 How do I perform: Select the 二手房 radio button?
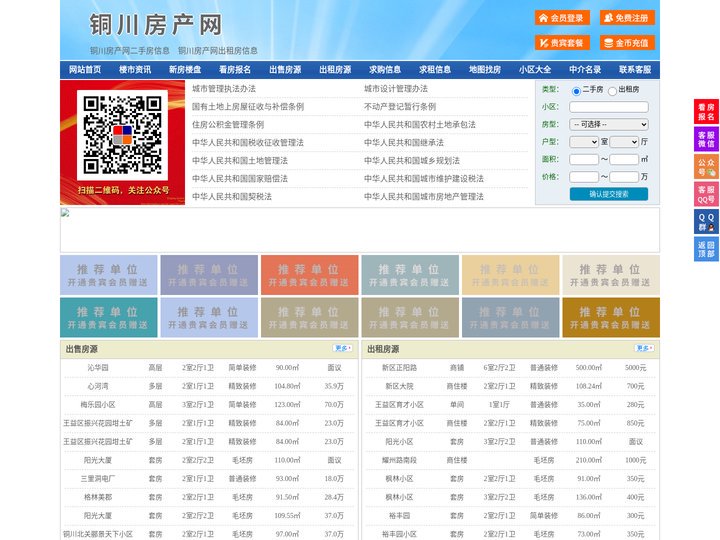[x=576, y=91]
